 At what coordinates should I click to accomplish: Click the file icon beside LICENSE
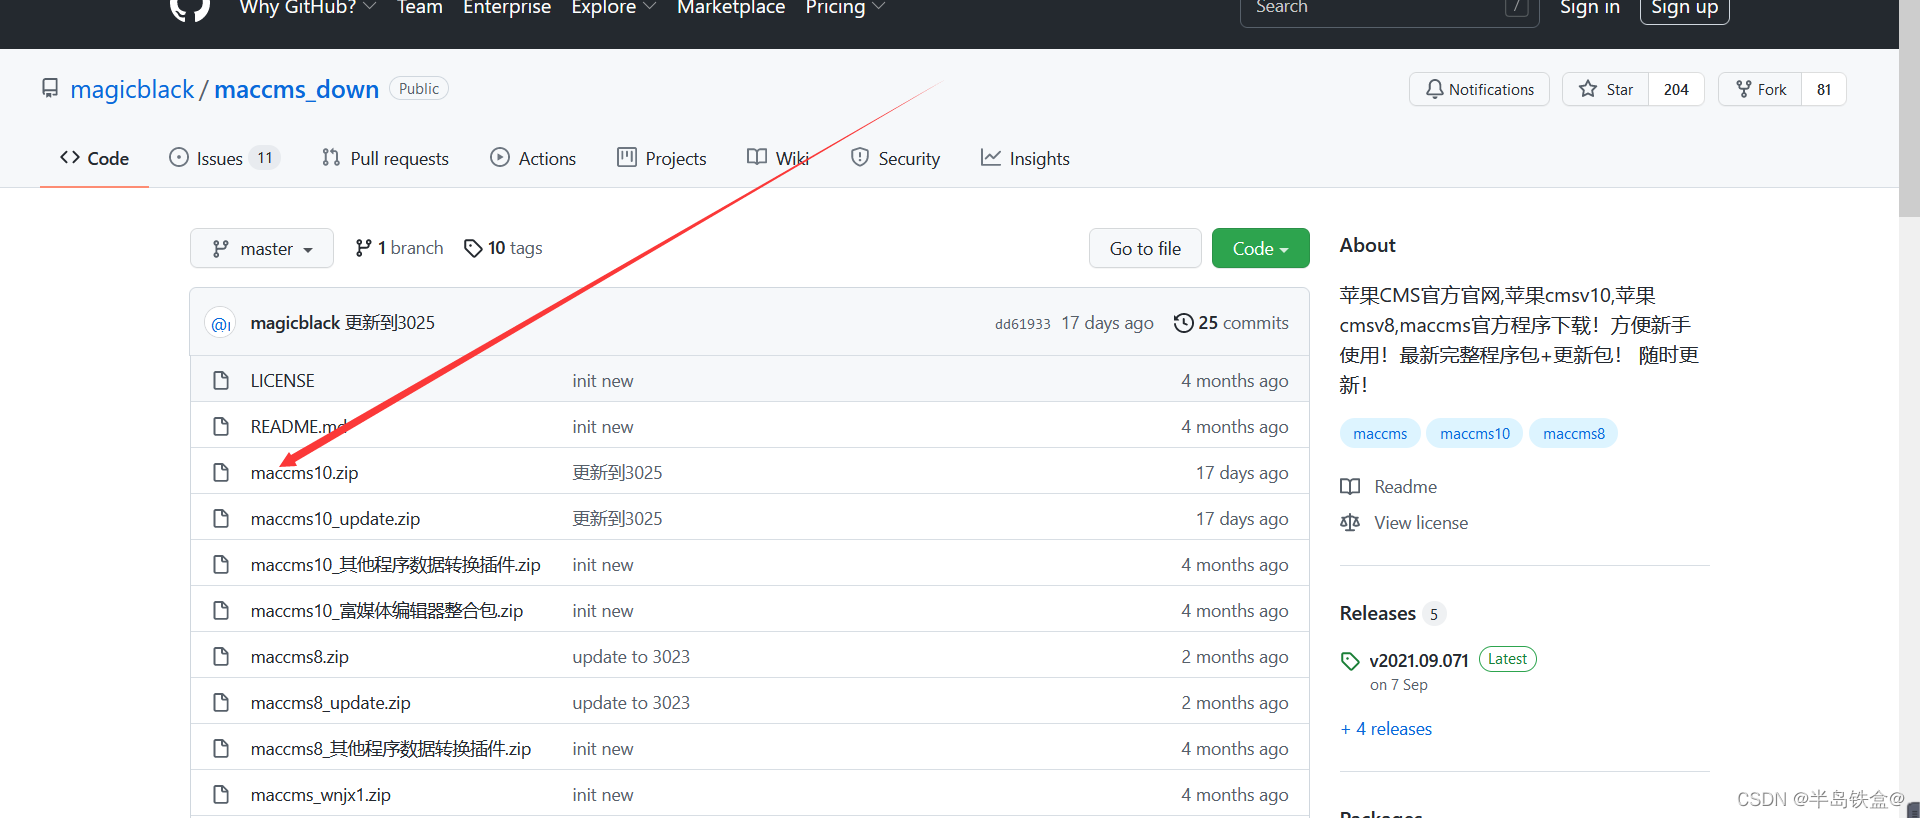[x=221, y=381]
